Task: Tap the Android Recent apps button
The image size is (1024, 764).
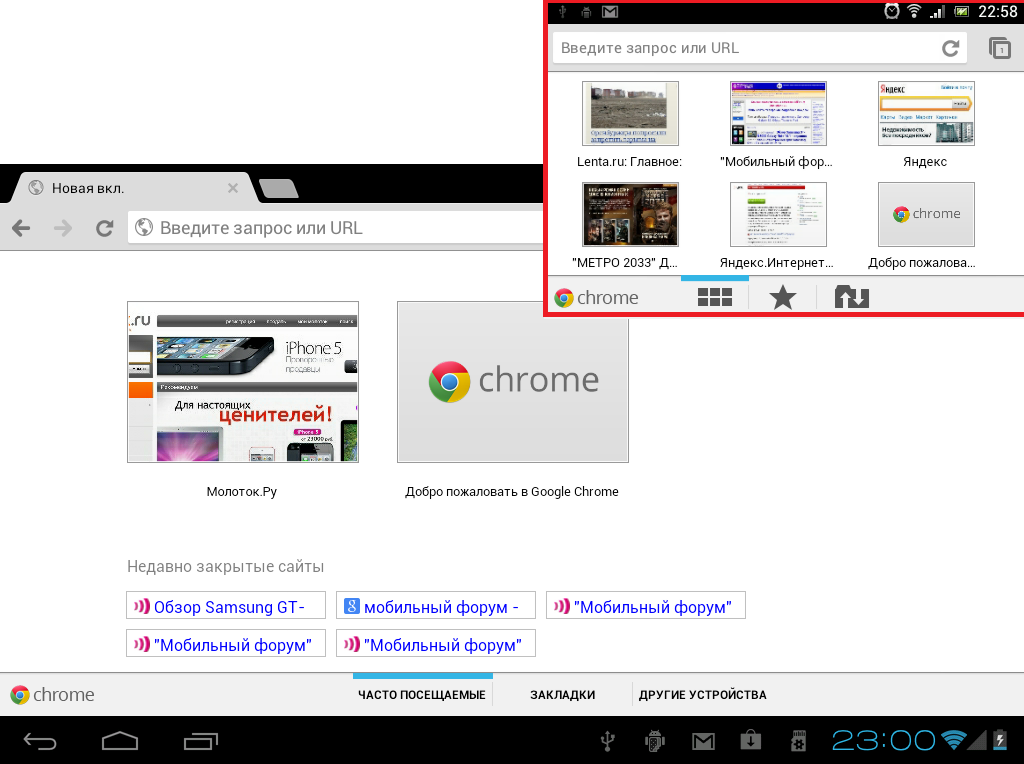Action: click(200, 741)
